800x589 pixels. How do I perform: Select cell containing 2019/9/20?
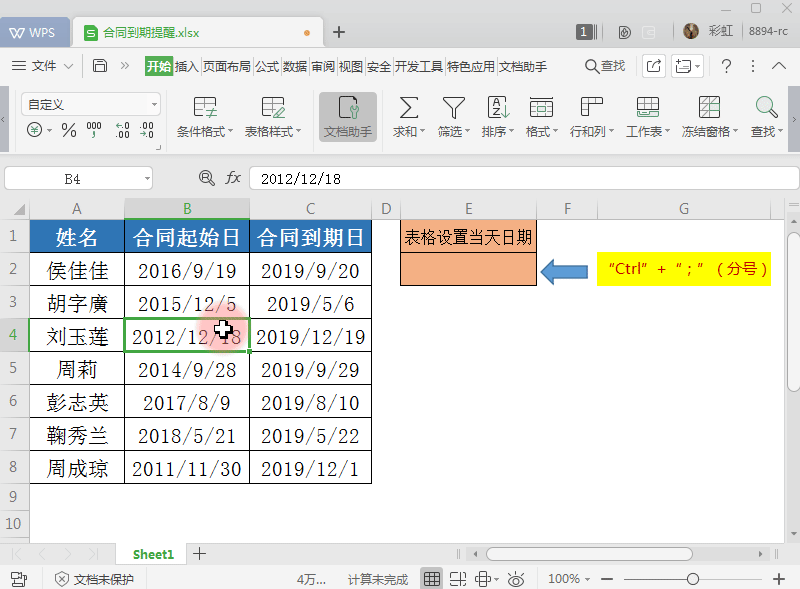(310, 271)
